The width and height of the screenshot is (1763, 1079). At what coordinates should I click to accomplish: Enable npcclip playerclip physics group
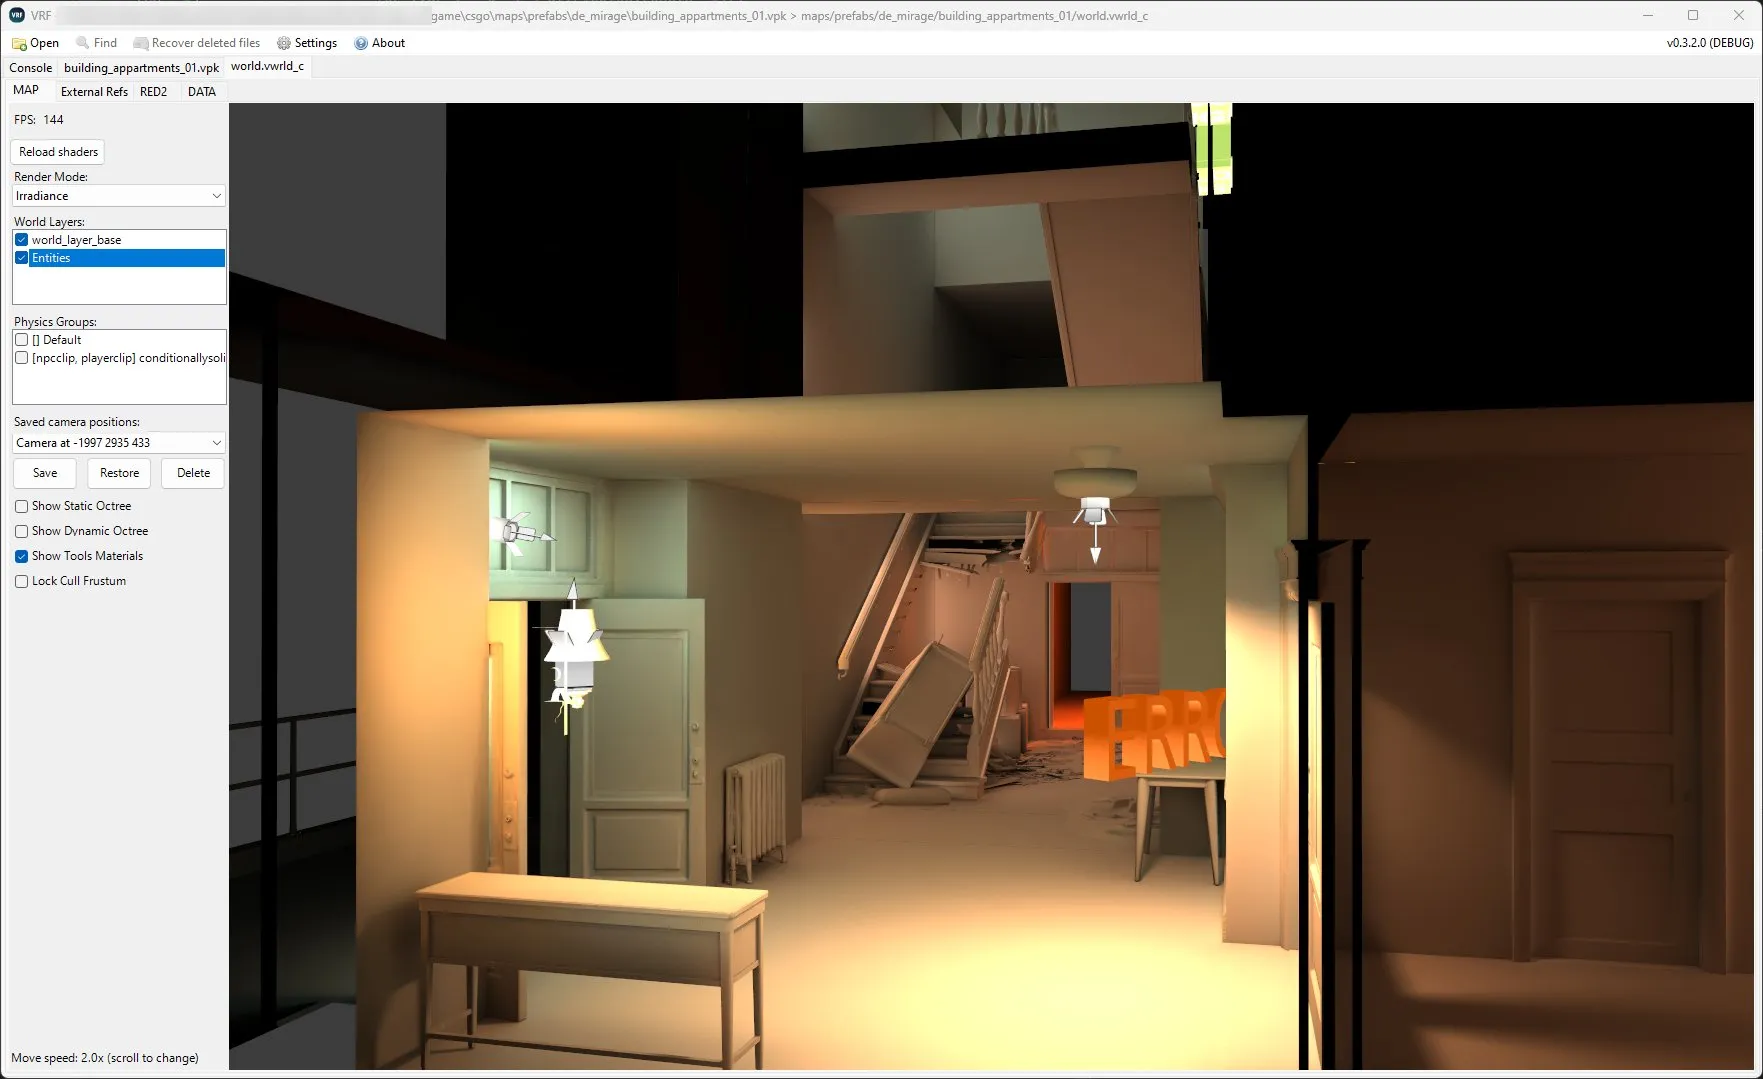[21, 358]
